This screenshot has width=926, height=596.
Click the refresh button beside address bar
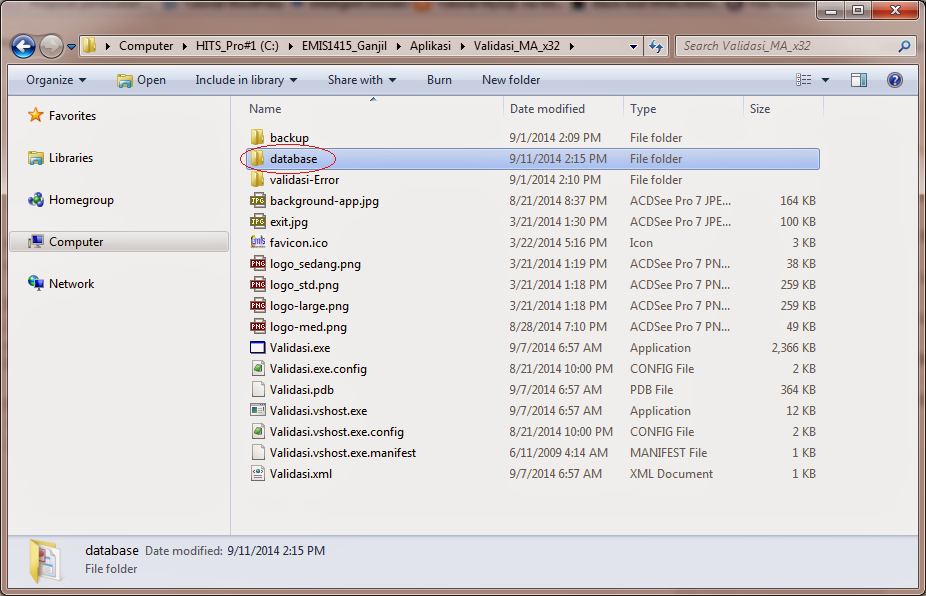click(655, 46)
